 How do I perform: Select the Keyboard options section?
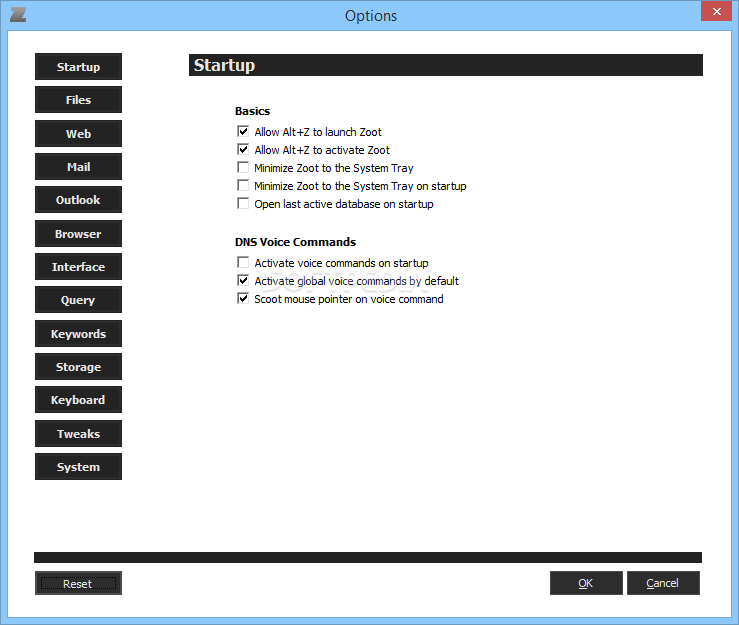pos(78,399)
